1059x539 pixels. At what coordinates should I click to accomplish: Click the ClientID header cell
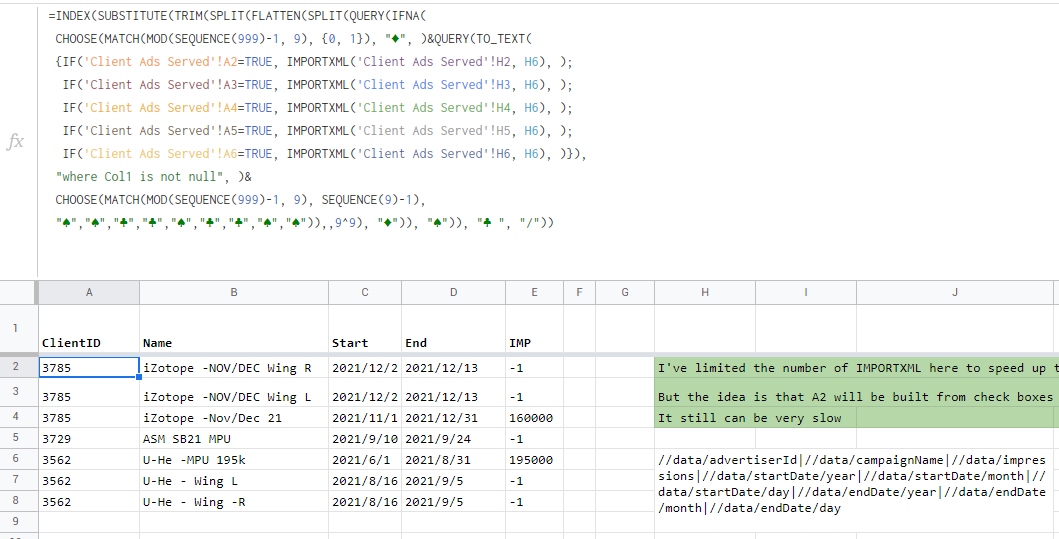pos(88,328)
